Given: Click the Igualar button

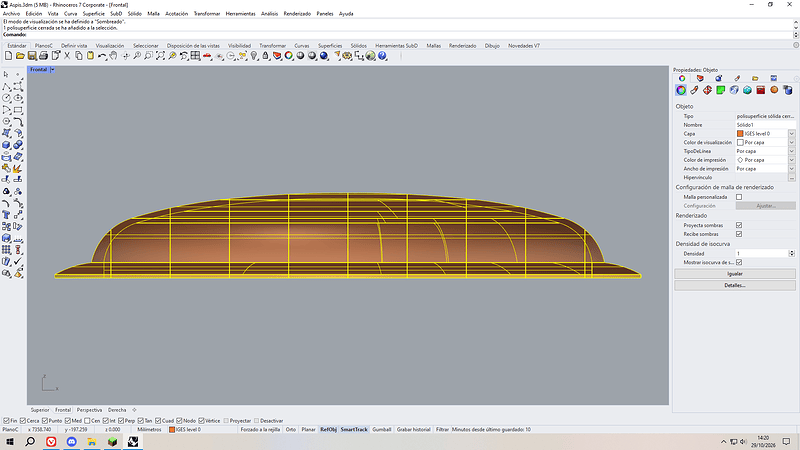Looking at the screenshot, I should [x=735, y=274].
